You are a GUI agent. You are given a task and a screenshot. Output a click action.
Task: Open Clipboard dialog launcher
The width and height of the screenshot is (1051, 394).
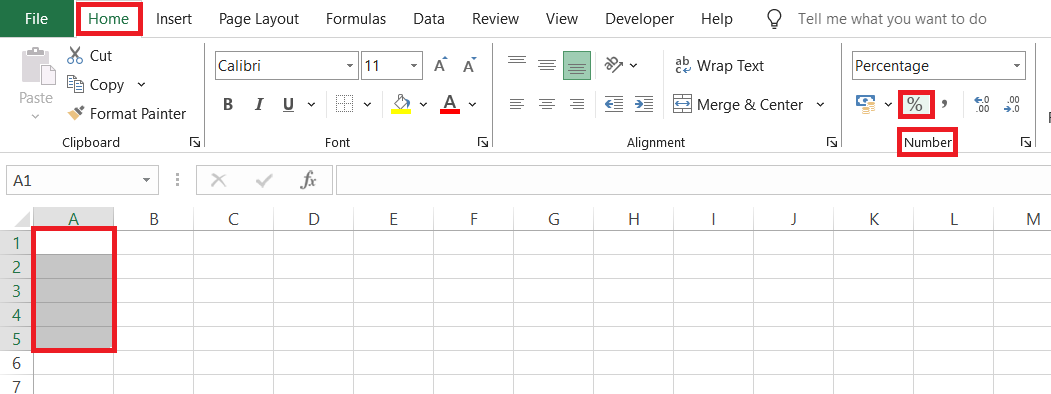(x=194, y=142)
